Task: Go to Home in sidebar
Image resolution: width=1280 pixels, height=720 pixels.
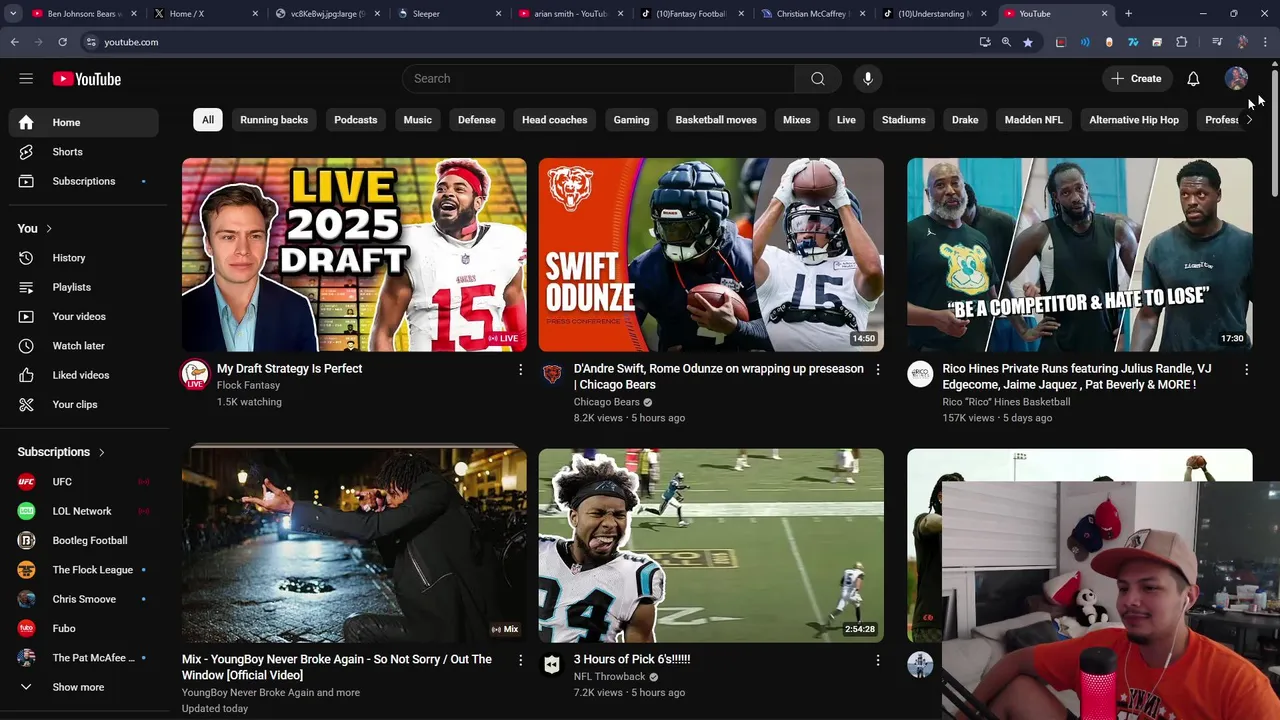Action: [x=84, y=122]
